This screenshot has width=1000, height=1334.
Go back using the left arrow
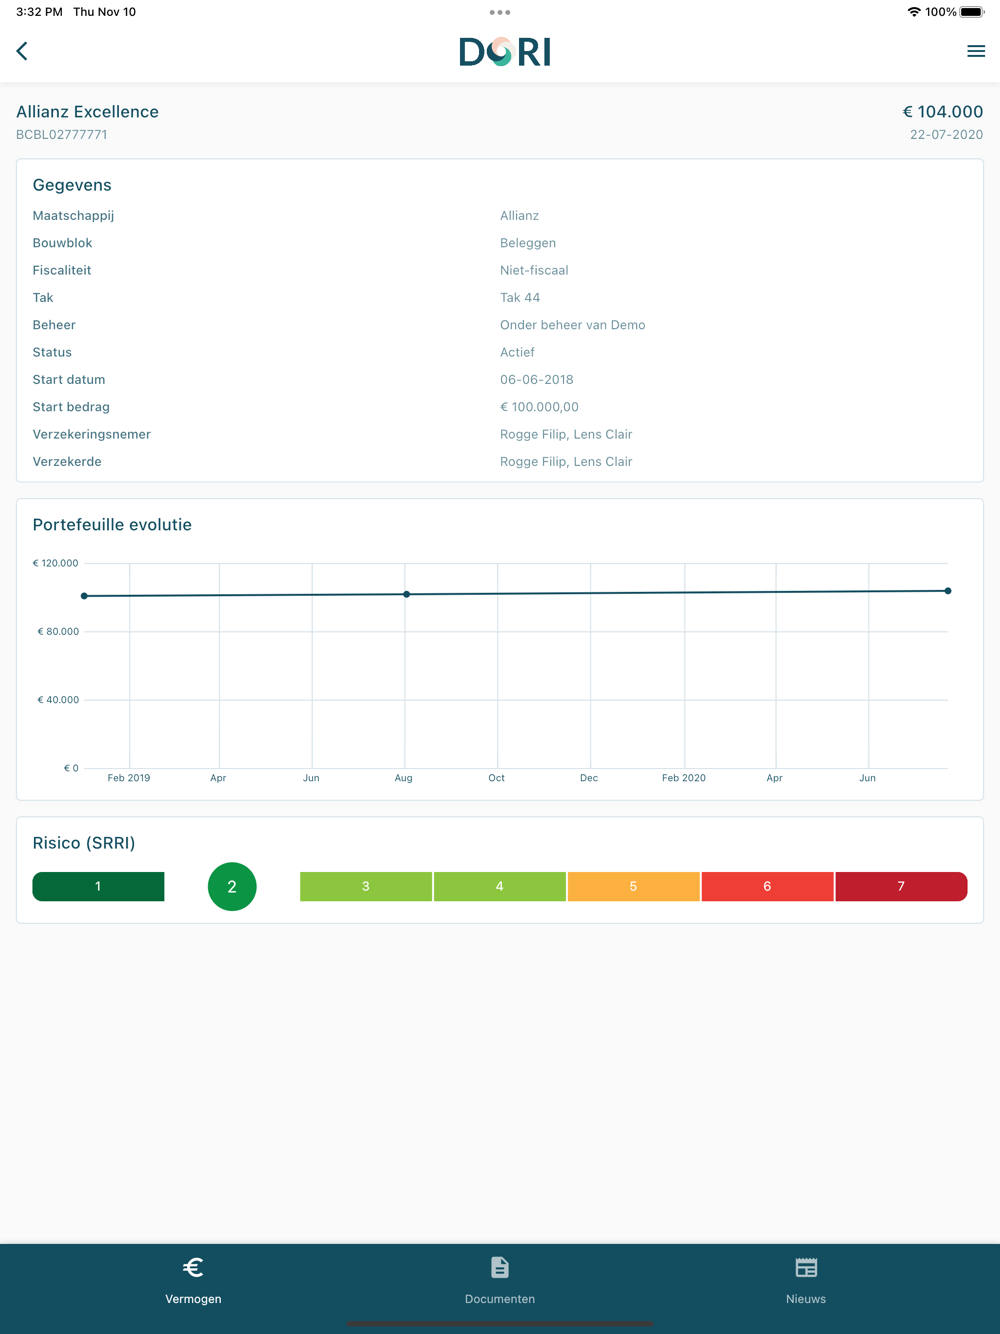(22, 51)
